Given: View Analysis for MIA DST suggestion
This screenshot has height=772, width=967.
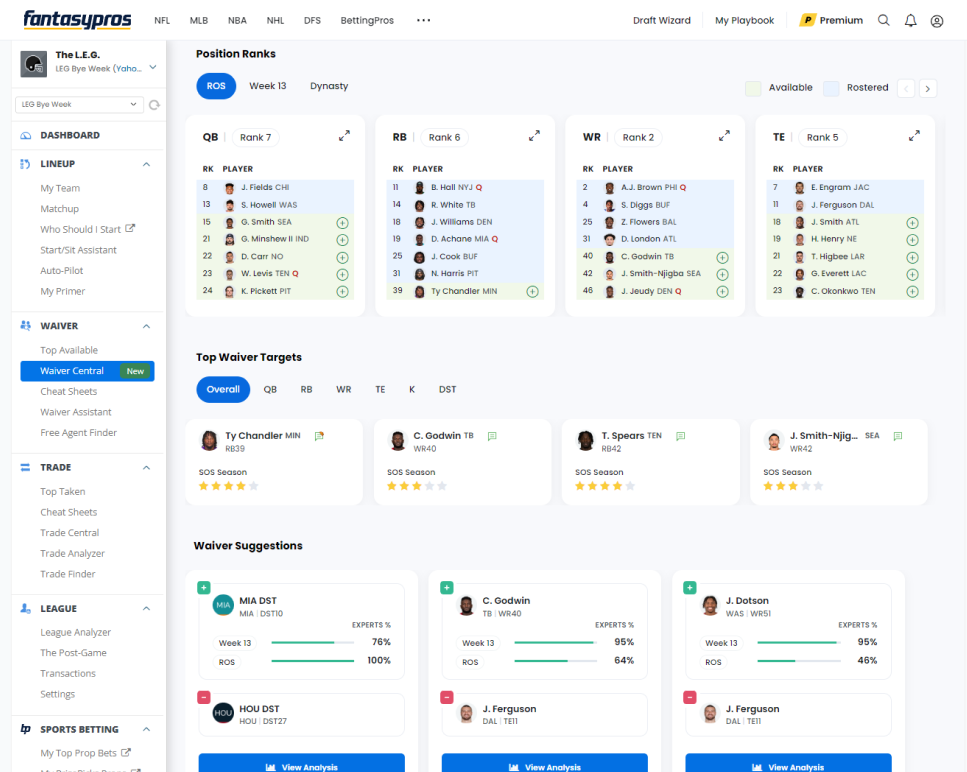Looking at the screenshot, I should pyautogui.click(x=302, y=763).
